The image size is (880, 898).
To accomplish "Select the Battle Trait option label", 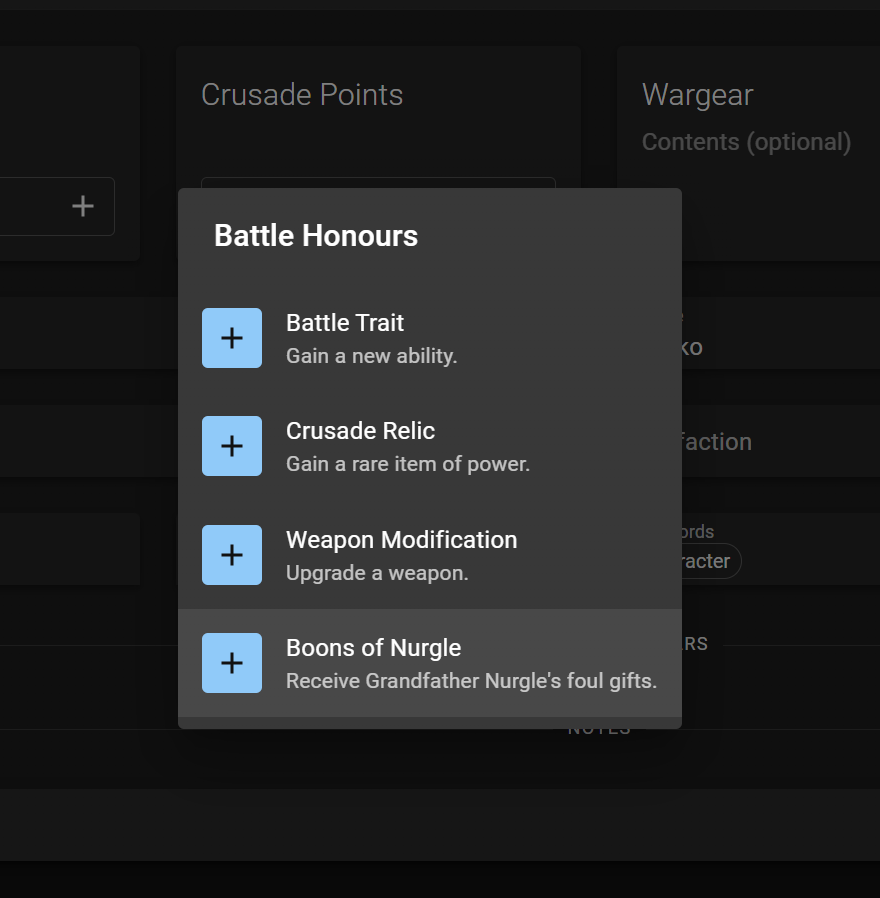I will click(345, 323).
